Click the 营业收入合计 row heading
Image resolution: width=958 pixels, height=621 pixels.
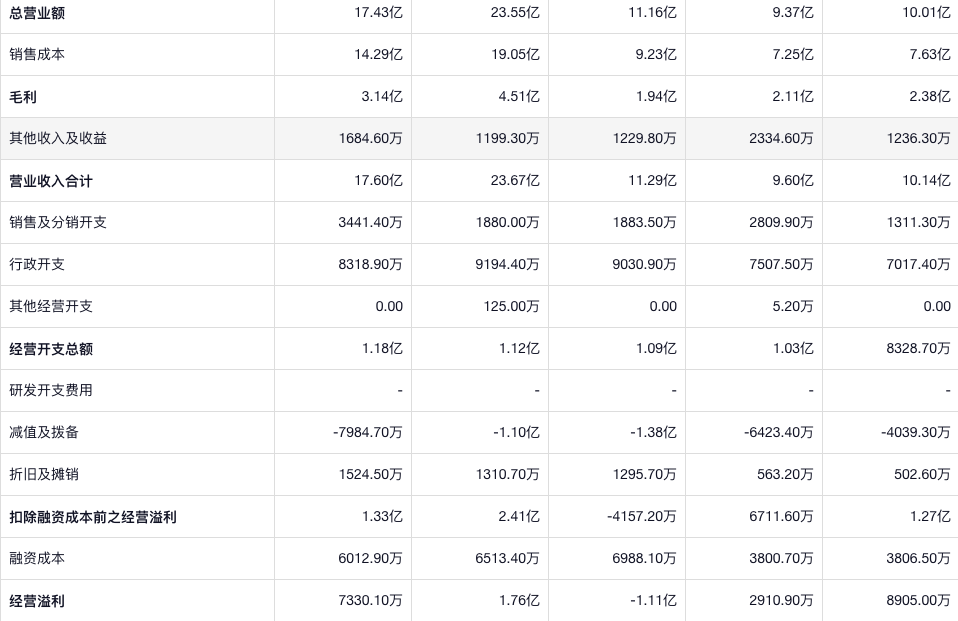coord(51,180)
